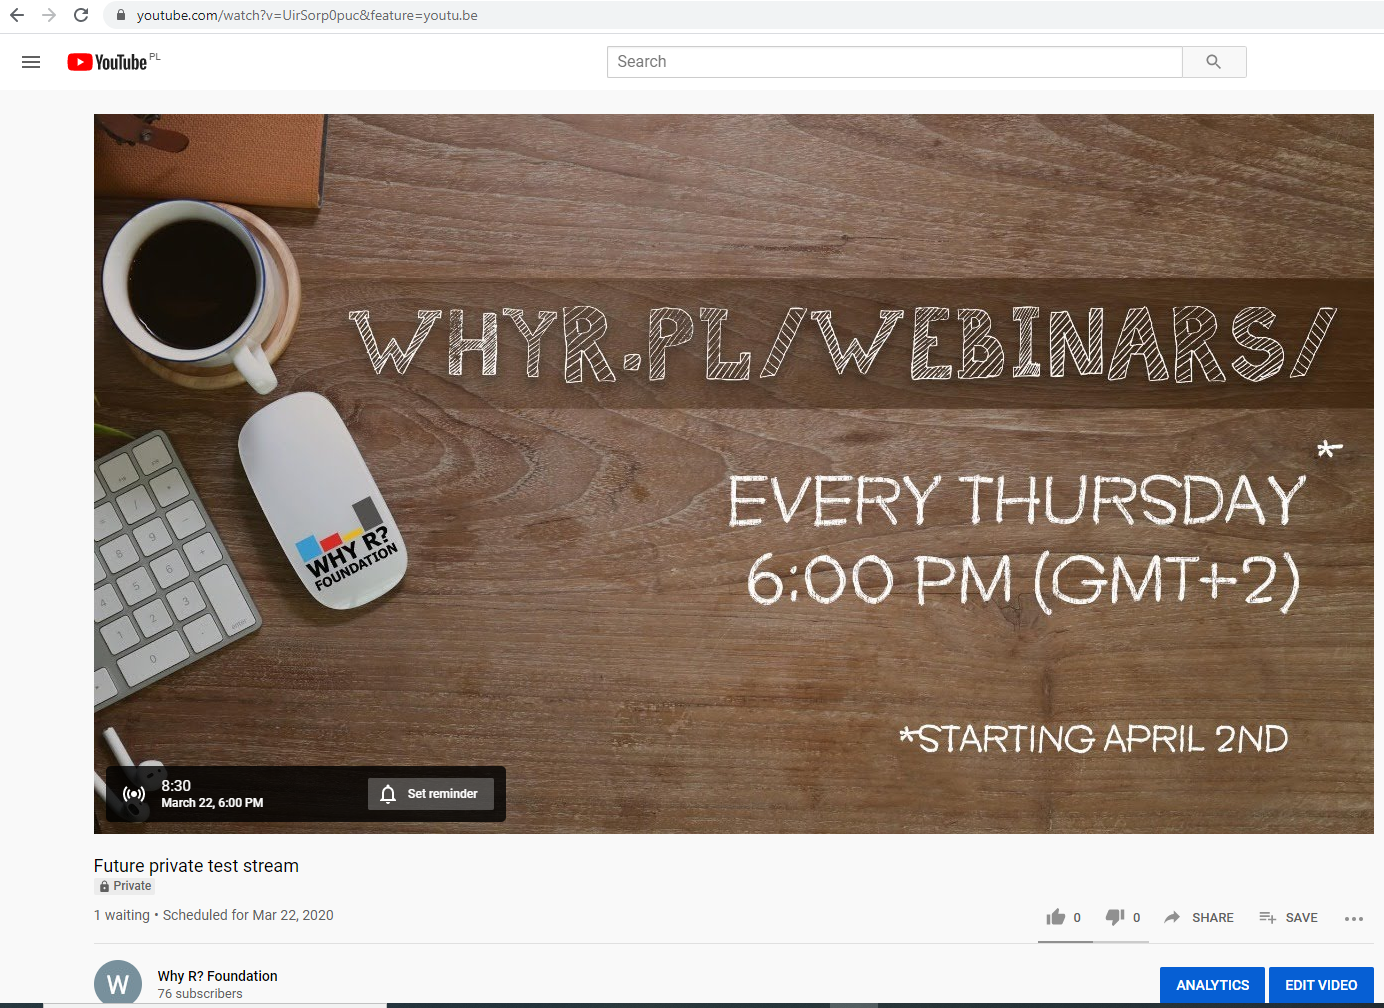Click the title 'Future private test stream'
Viewport: 1384px width, 1008px height.
[196, 866]
